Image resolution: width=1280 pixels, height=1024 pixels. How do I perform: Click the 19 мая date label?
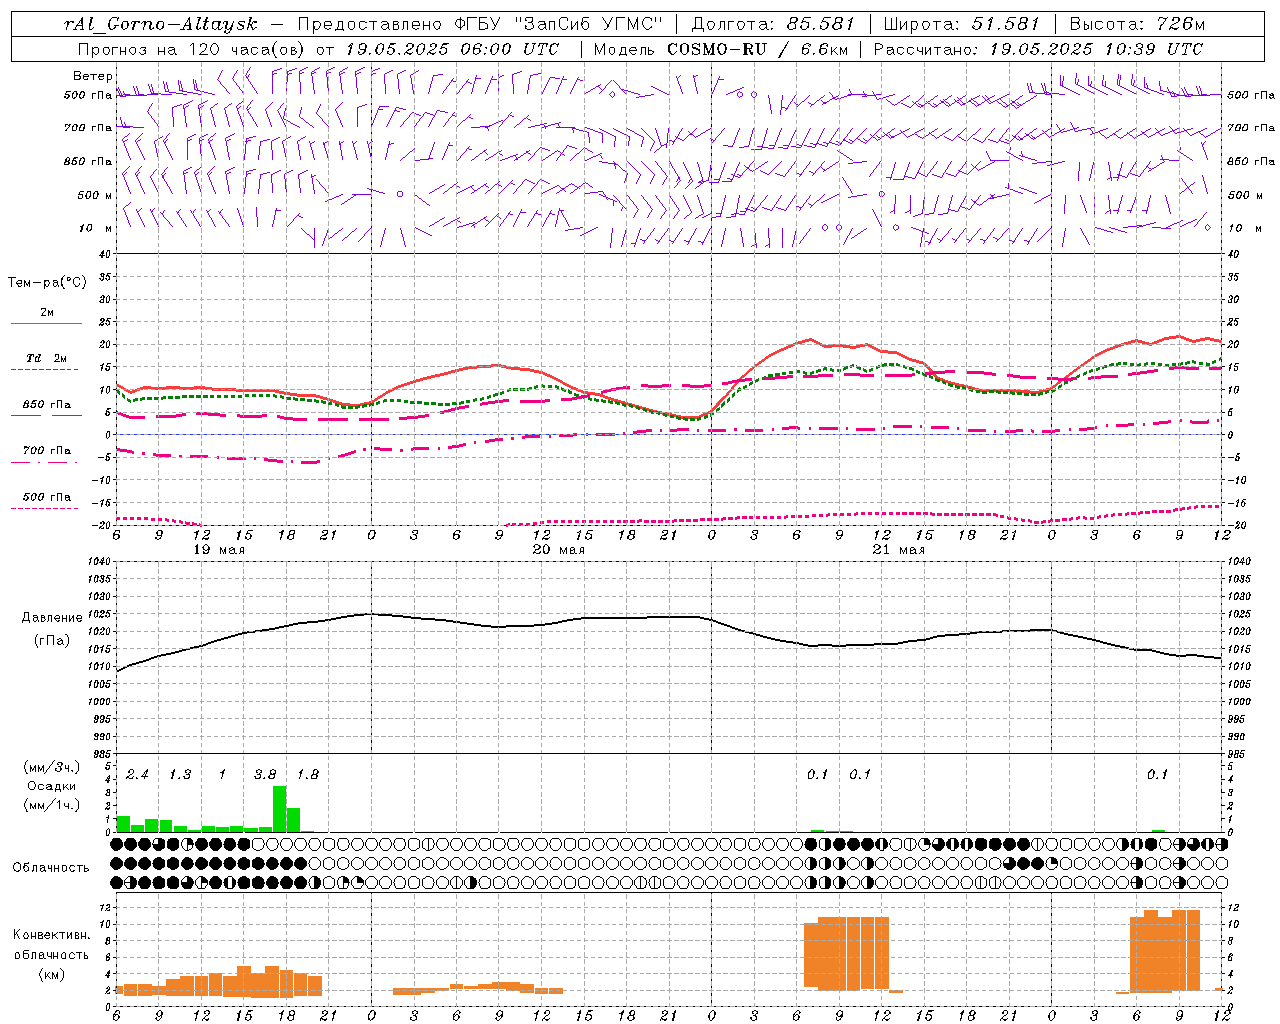pos(218,550)
